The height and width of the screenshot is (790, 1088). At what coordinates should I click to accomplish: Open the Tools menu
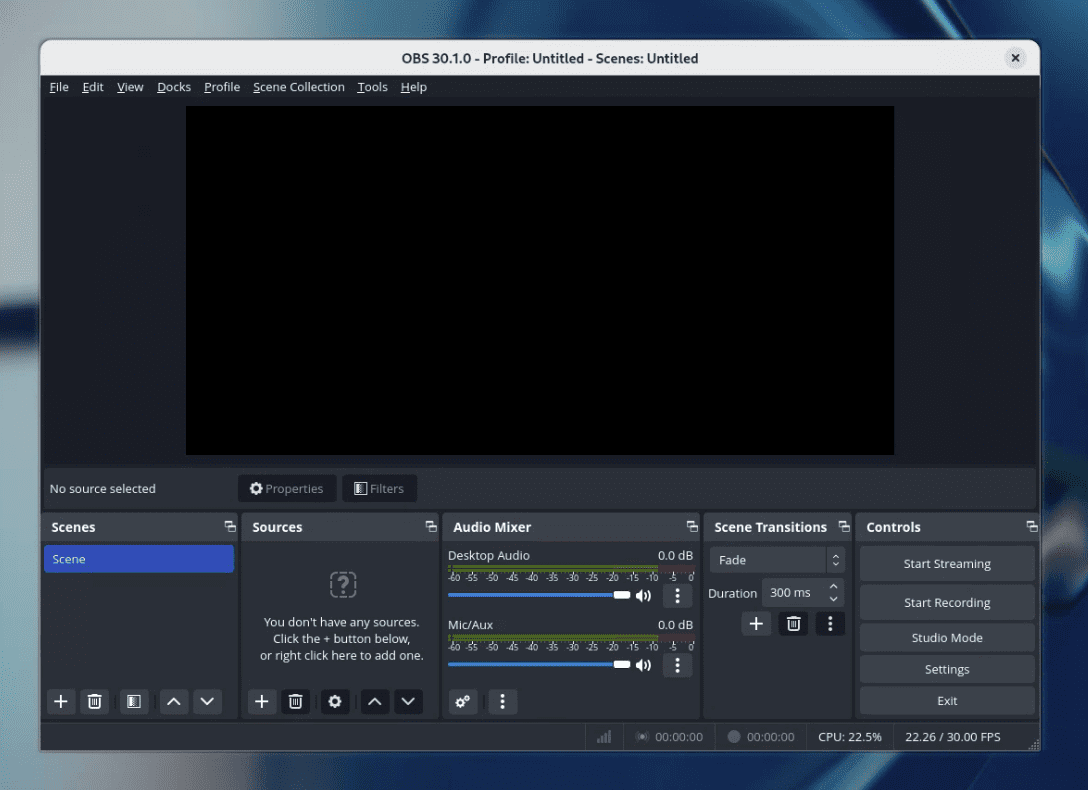[x=372, y=87]
